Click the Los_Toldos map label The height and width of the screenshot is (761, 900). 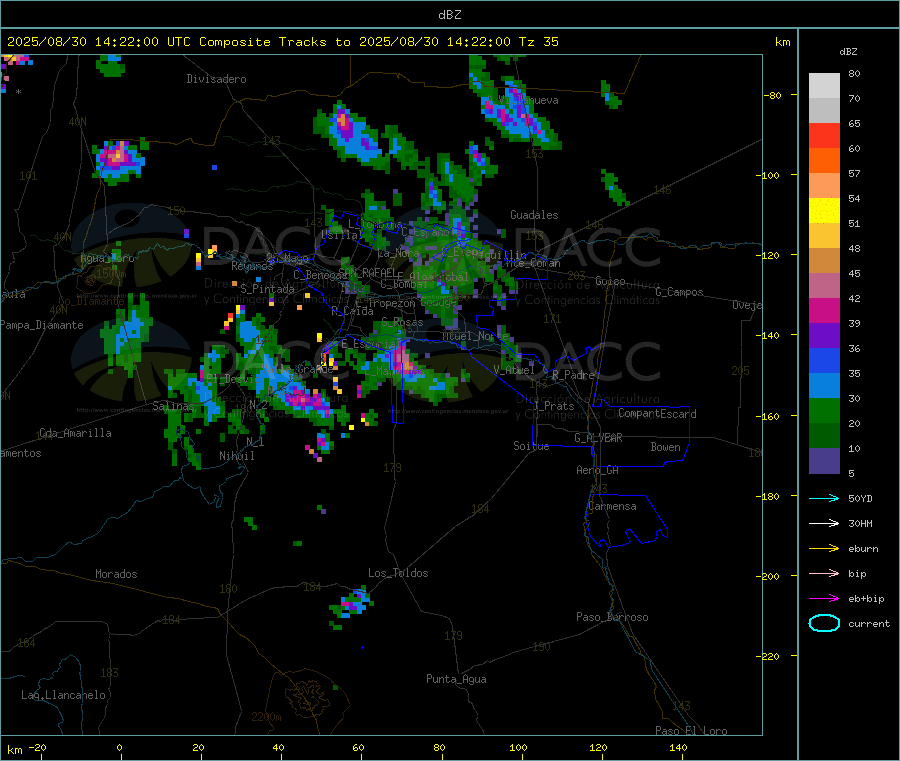[398, 573]
